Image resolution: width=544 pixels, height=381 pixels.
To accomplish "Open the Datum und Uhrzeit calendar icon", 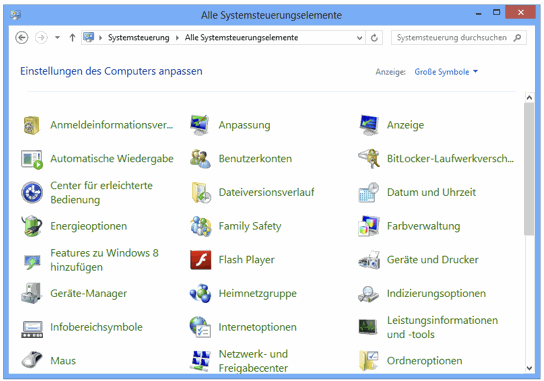I will 368,192.
